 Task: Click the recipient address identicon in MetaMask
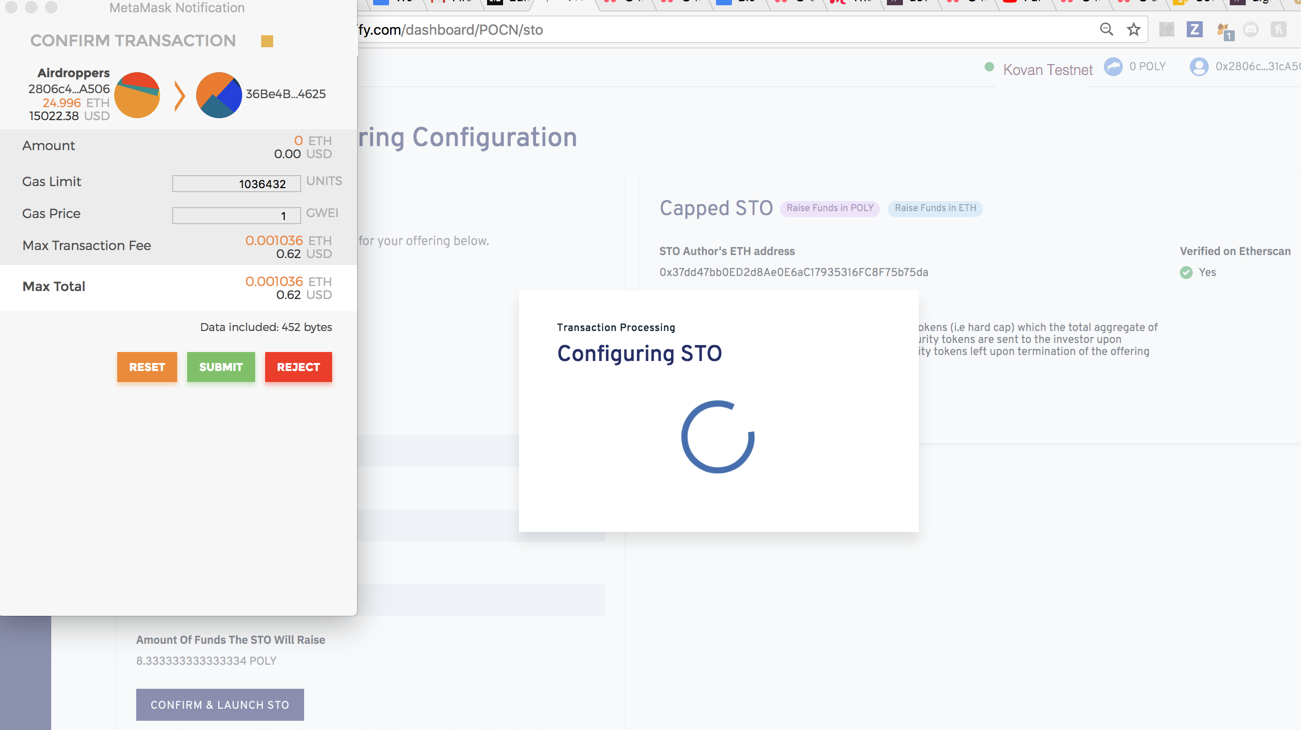point(218,95)
